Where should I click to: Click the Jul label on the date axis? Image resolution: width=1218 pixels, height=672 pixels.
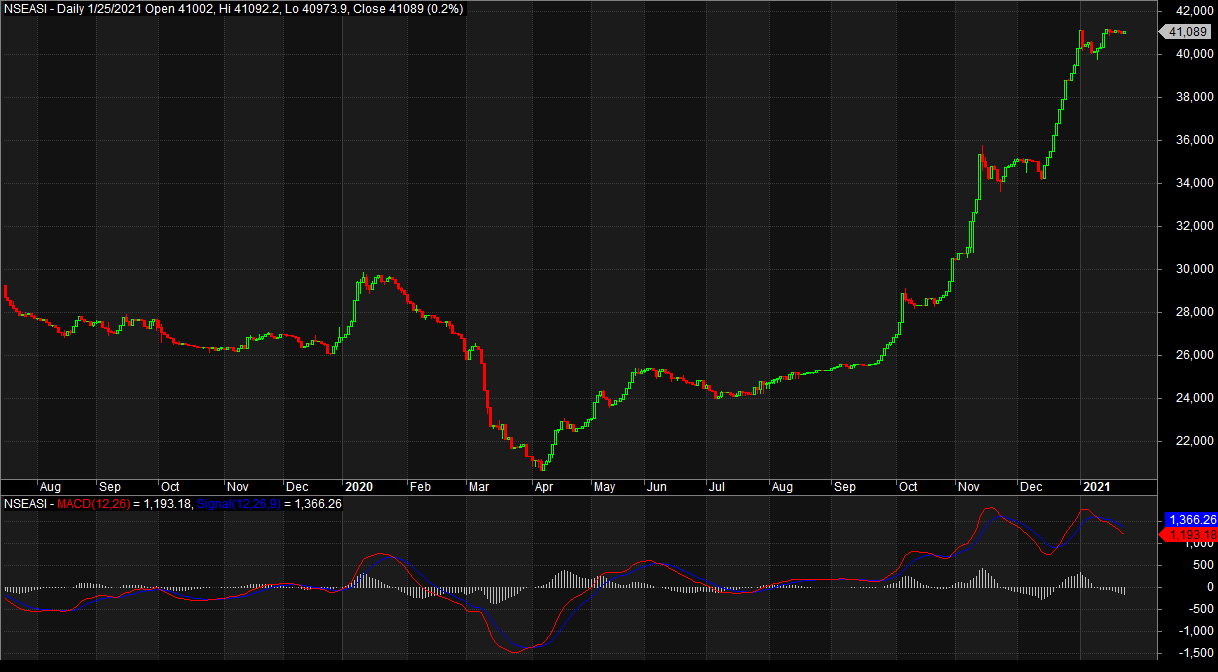tap(716, 487)
